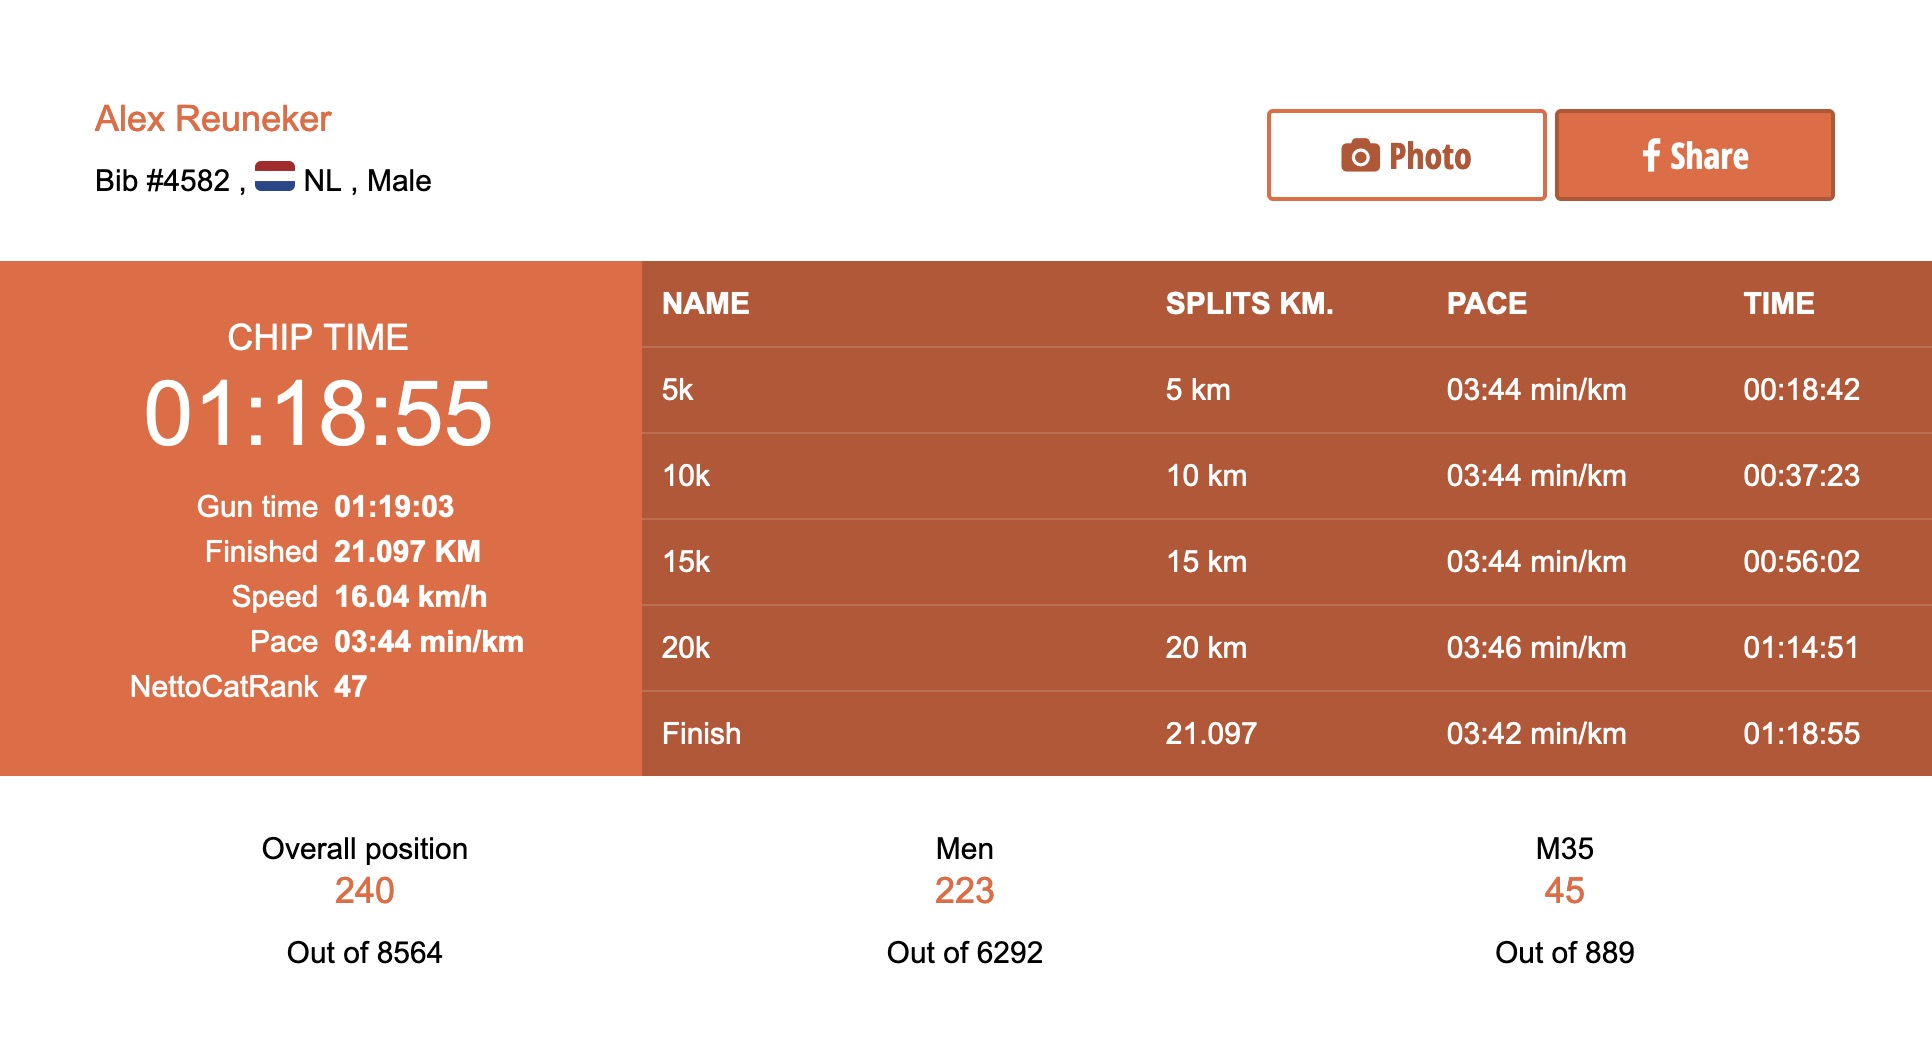Click the SPLITS KM. column header

tap(1249, 304)
